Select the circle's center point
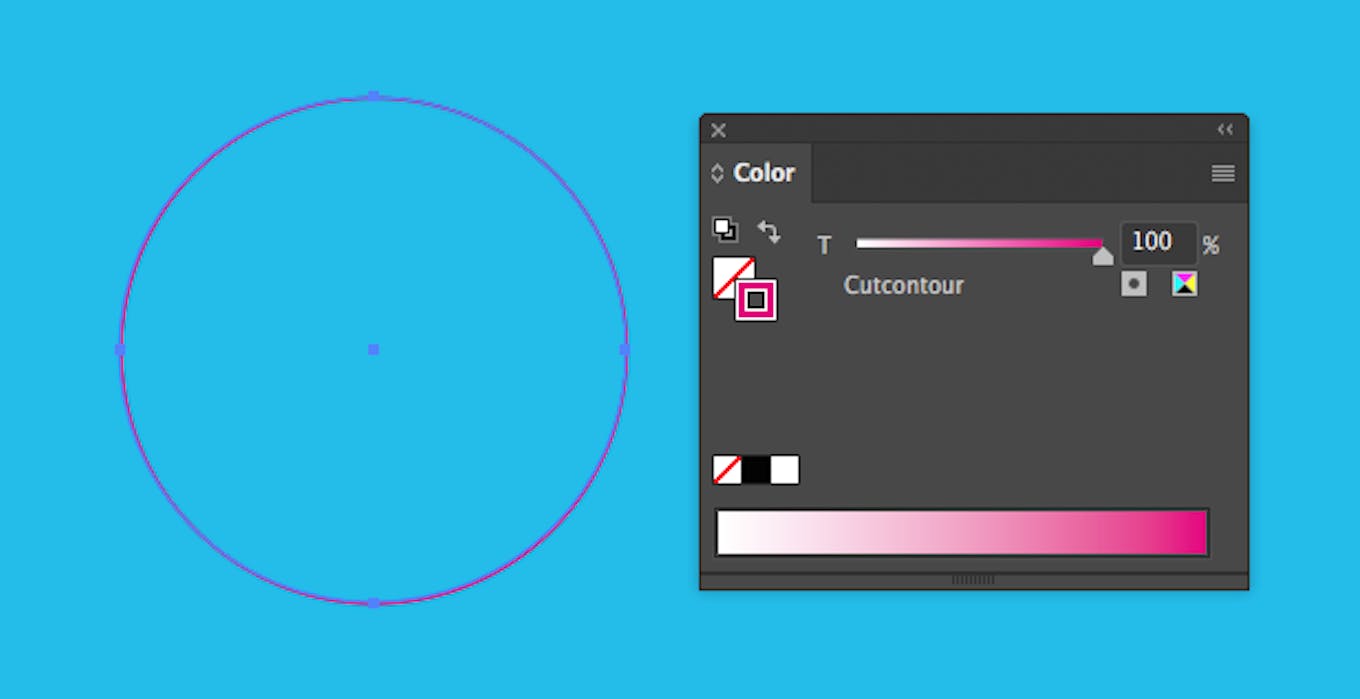This screenshot has width=1360, height=699. pyautogui.click(x=373, y=350)
